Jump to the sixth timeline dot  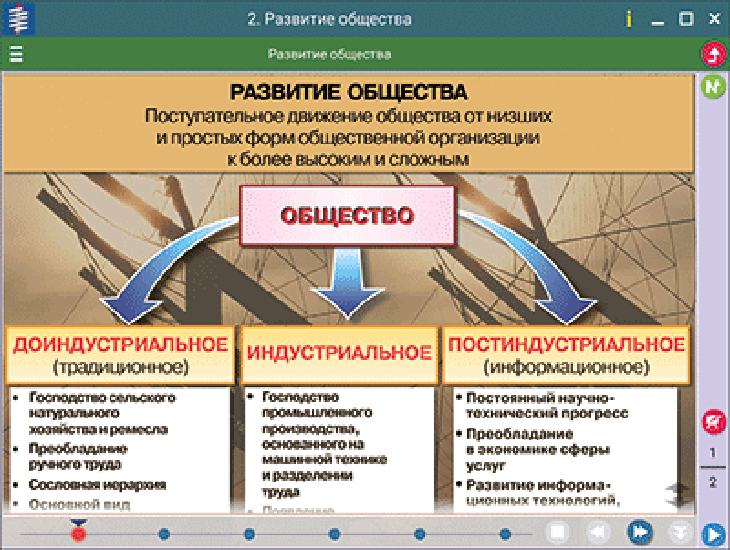coord(506,534)
